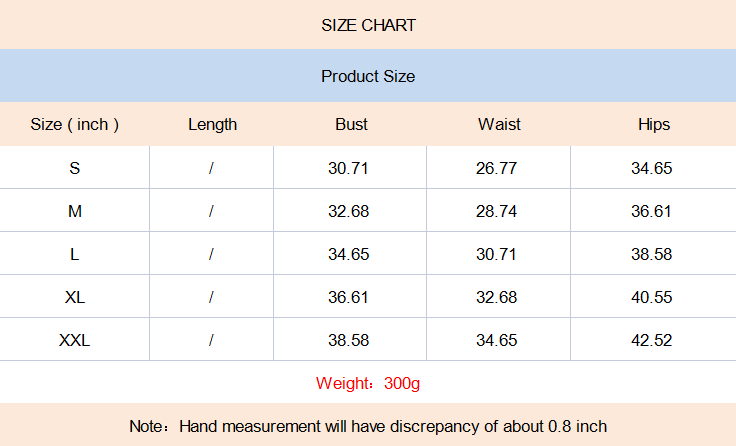Click the Length column header

click(212, 125)
